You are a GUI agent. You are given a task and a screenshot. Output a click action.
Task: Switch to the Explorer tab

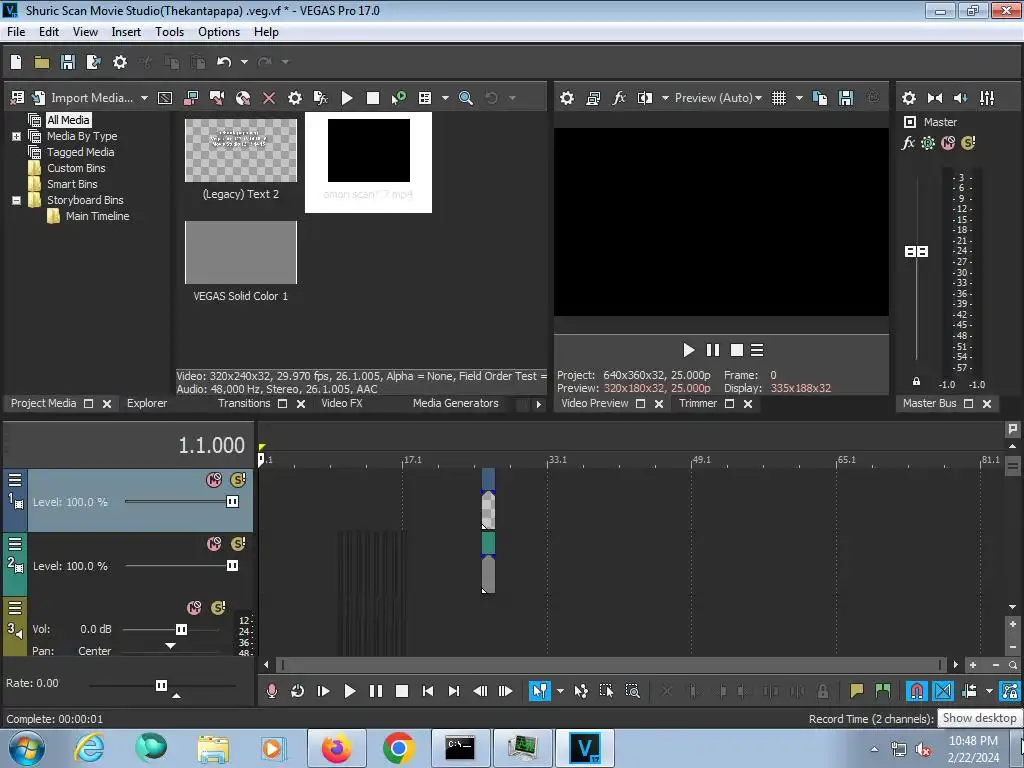[147, 404]
